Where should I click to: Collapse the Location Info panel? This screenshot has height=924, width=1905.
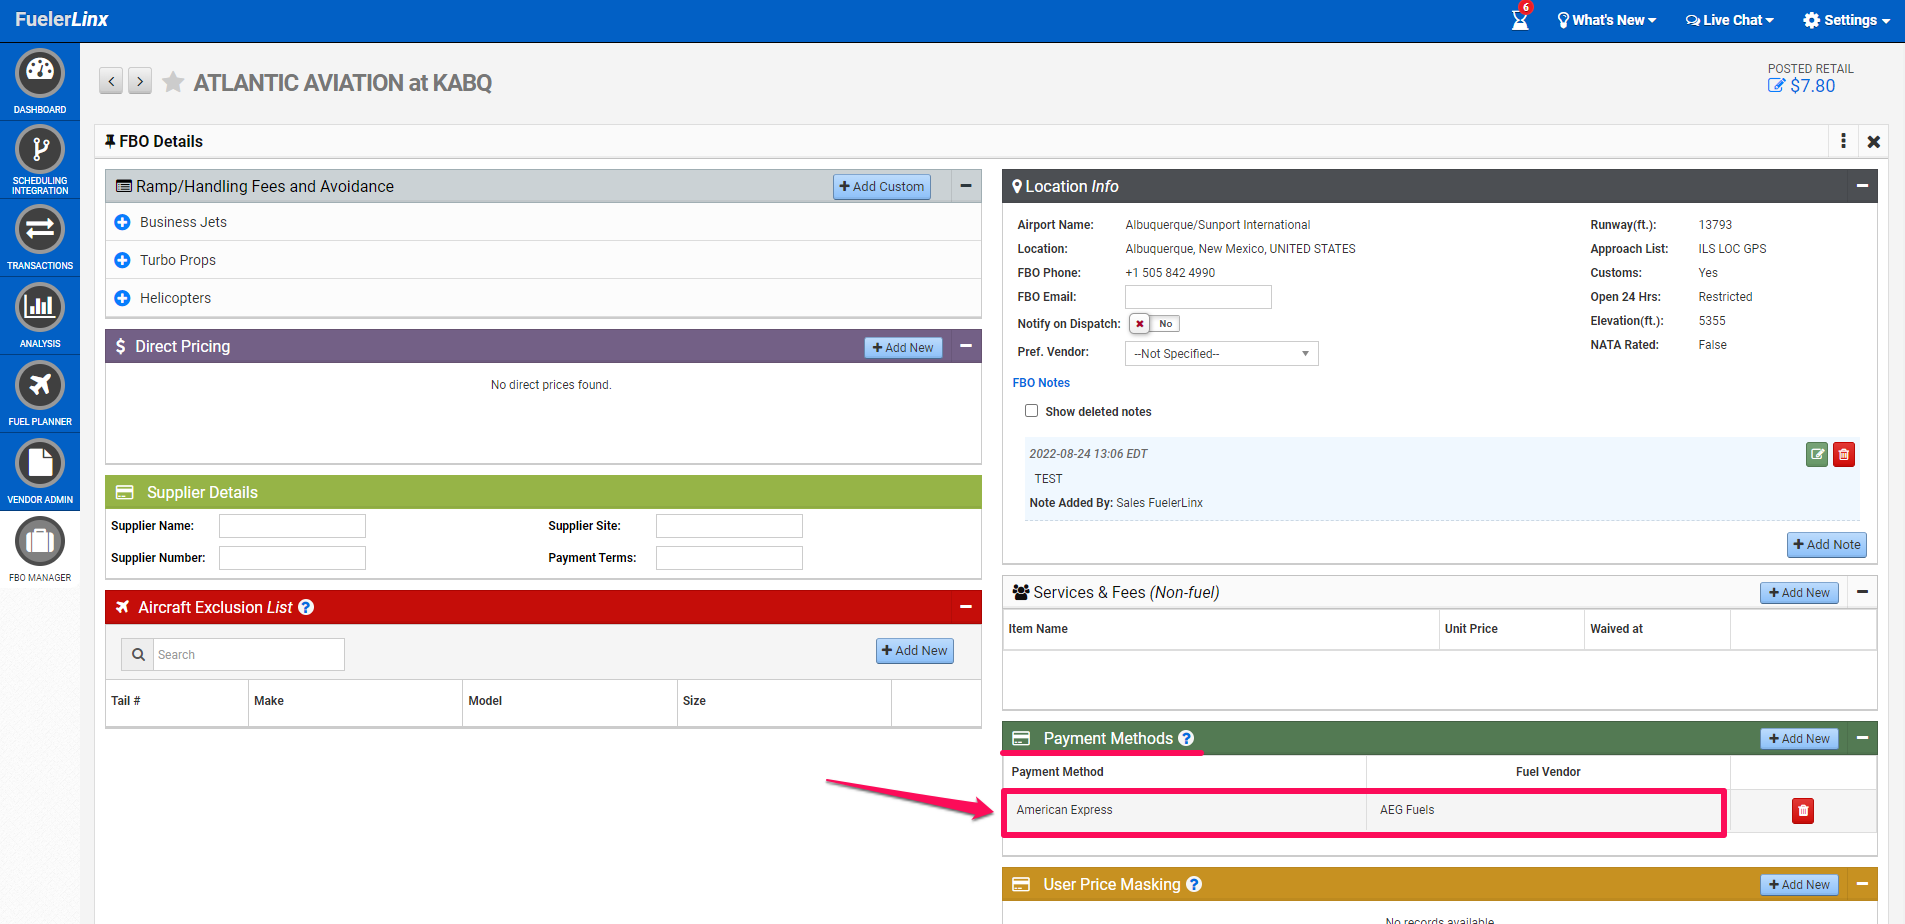[1862, 186]
